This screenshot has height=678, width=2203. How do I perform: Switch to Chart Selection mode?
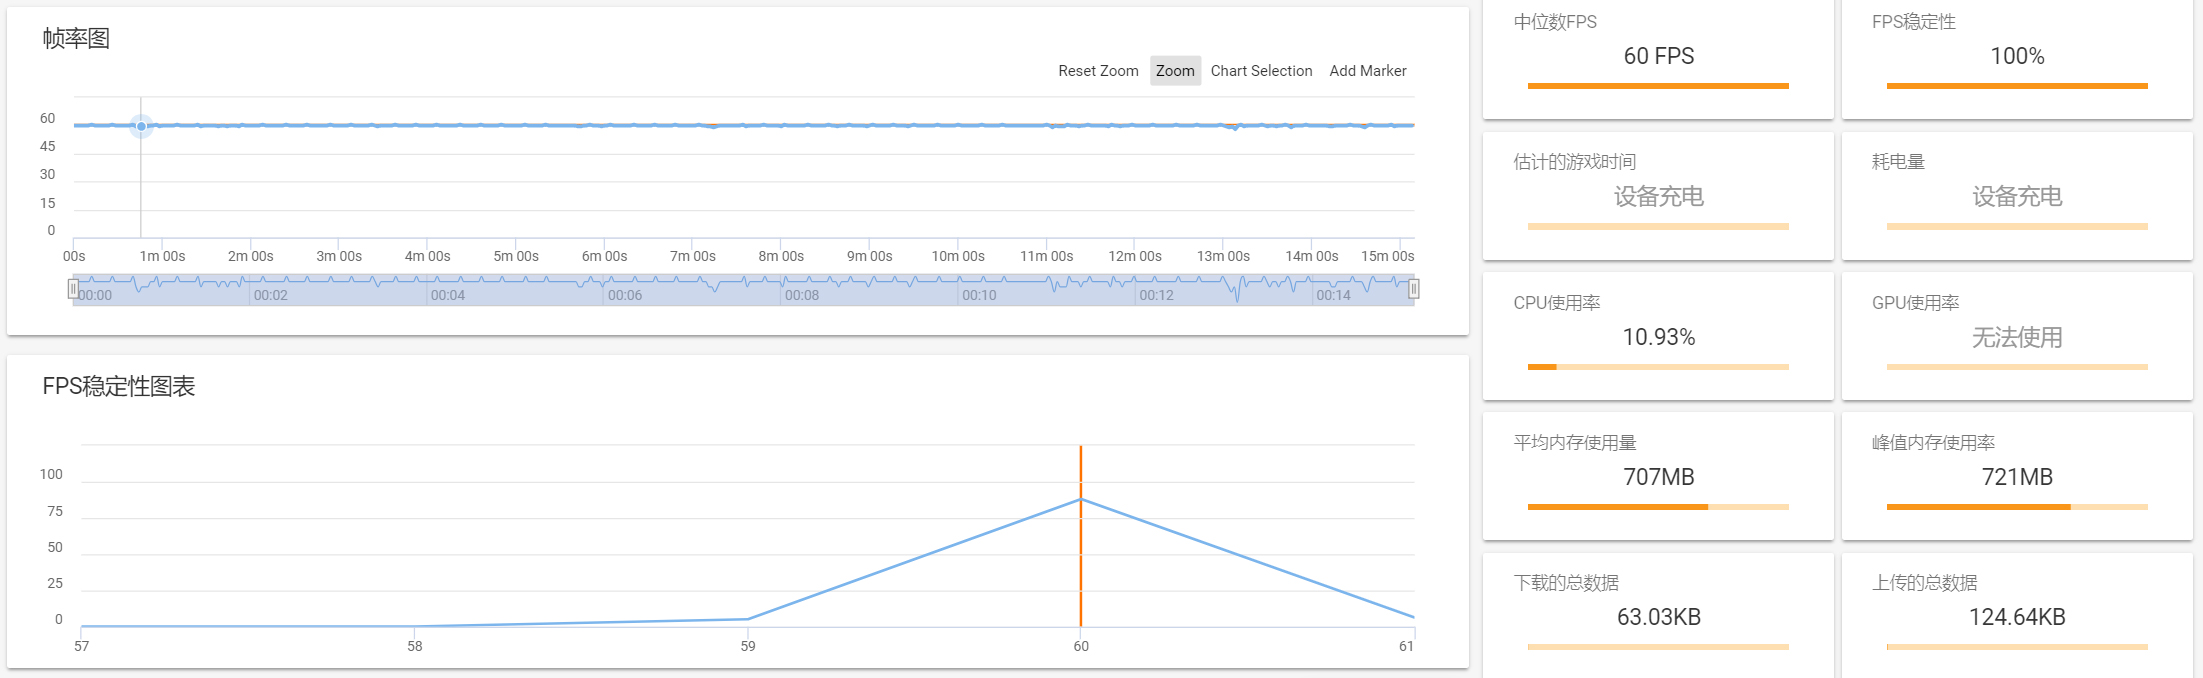point(1261,71)
